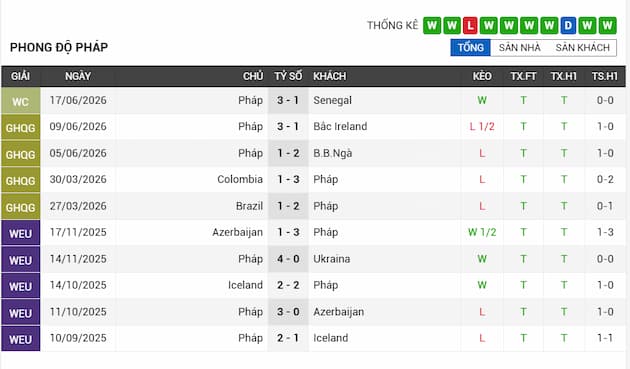Open the Bắc Ireland team link
The height and width of the screenshot is (369, 630).
pyautogui.click(x=340, y=126)
